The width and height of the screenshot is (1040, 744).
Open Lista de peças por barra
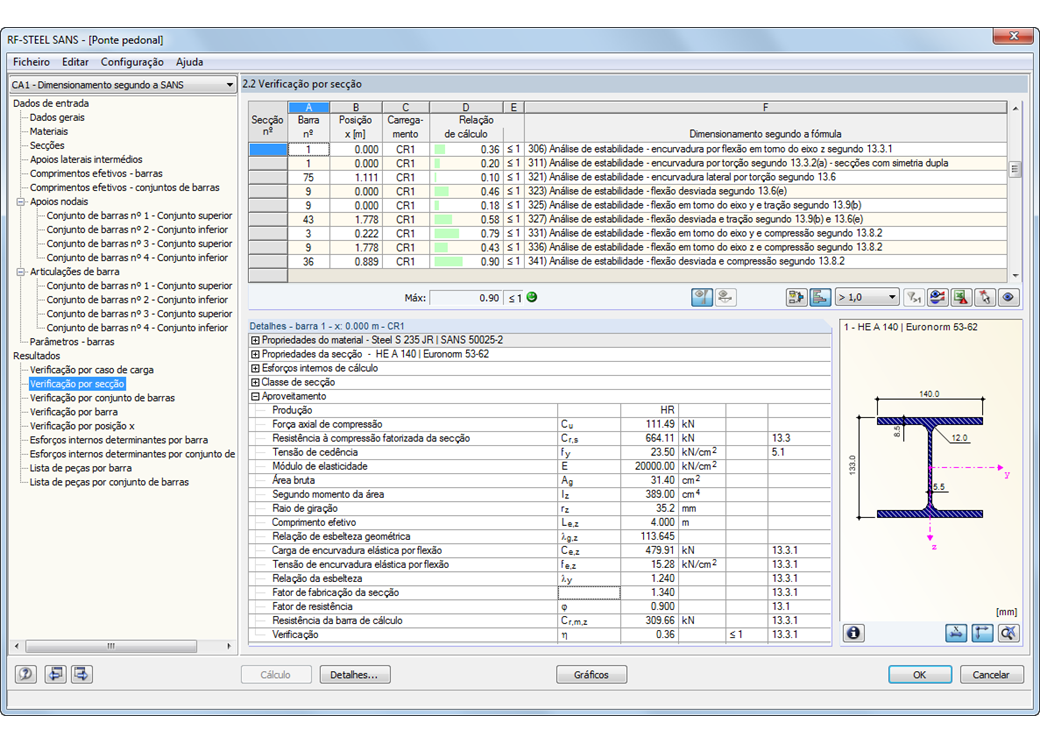(x=80, y=468)
